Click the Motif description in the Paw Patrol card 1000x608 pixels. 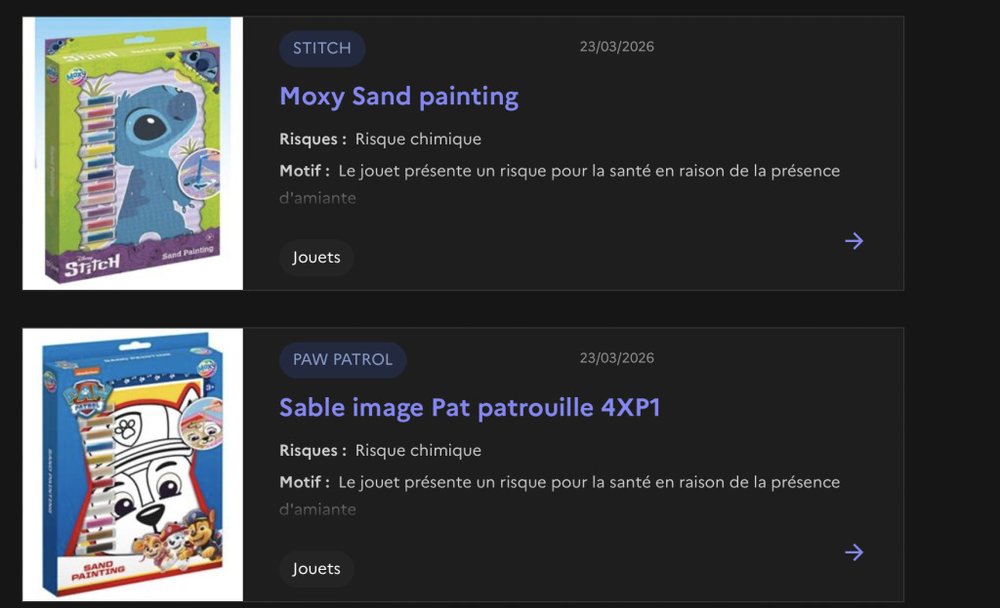pyautogui.click(x=588, y=482)
